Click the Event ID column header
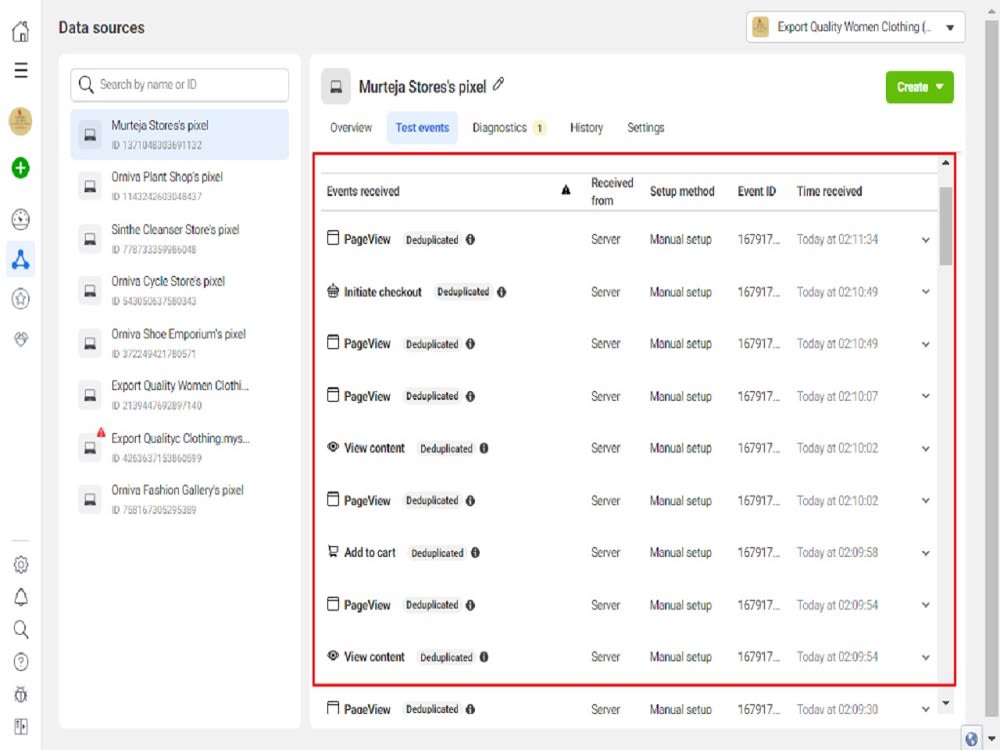 (756, 191)
